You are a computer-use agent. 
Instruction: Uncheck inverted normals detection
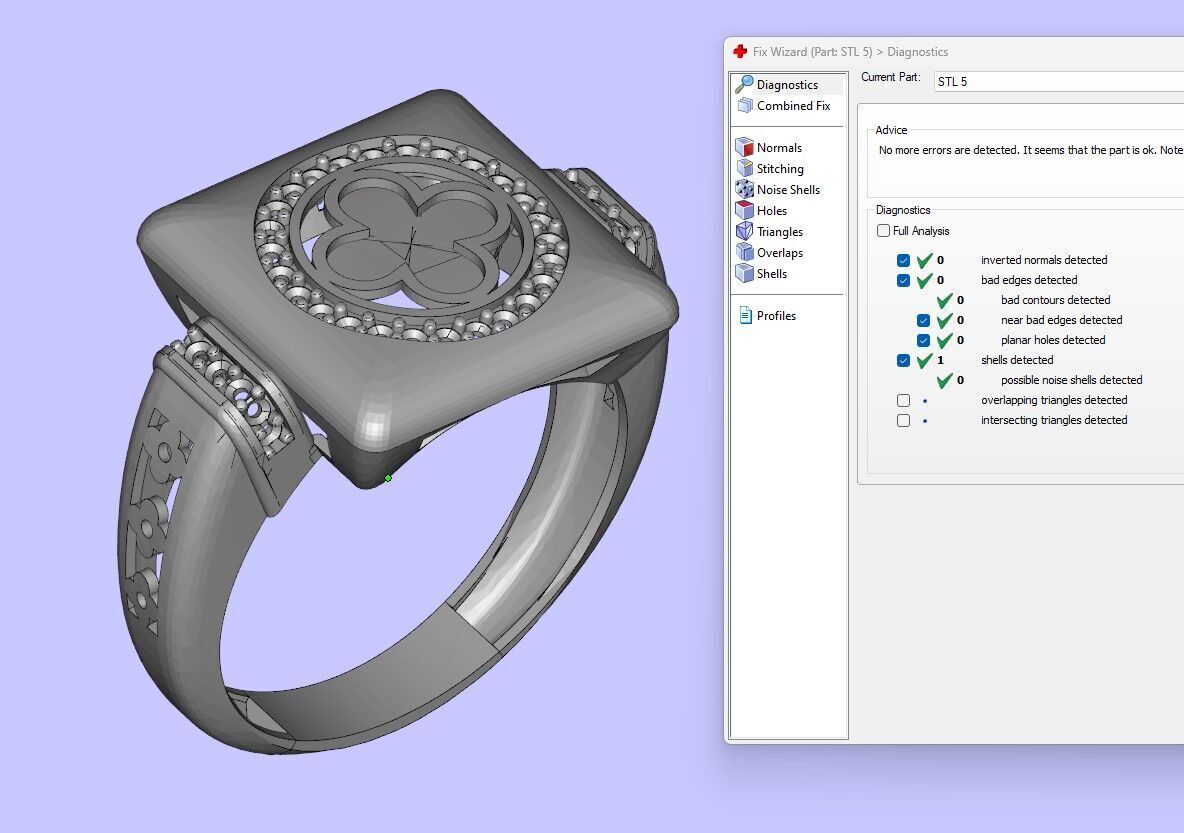pos(903,260)
